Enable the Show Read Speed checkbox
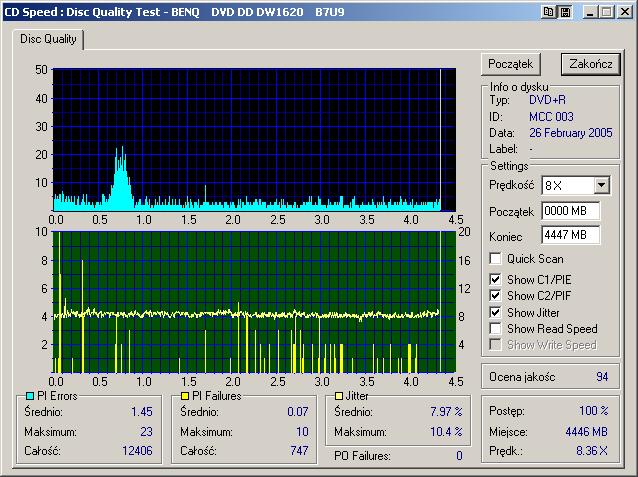Screen dimensions: 638x477 pyautogui.click(x=495, y=328)
